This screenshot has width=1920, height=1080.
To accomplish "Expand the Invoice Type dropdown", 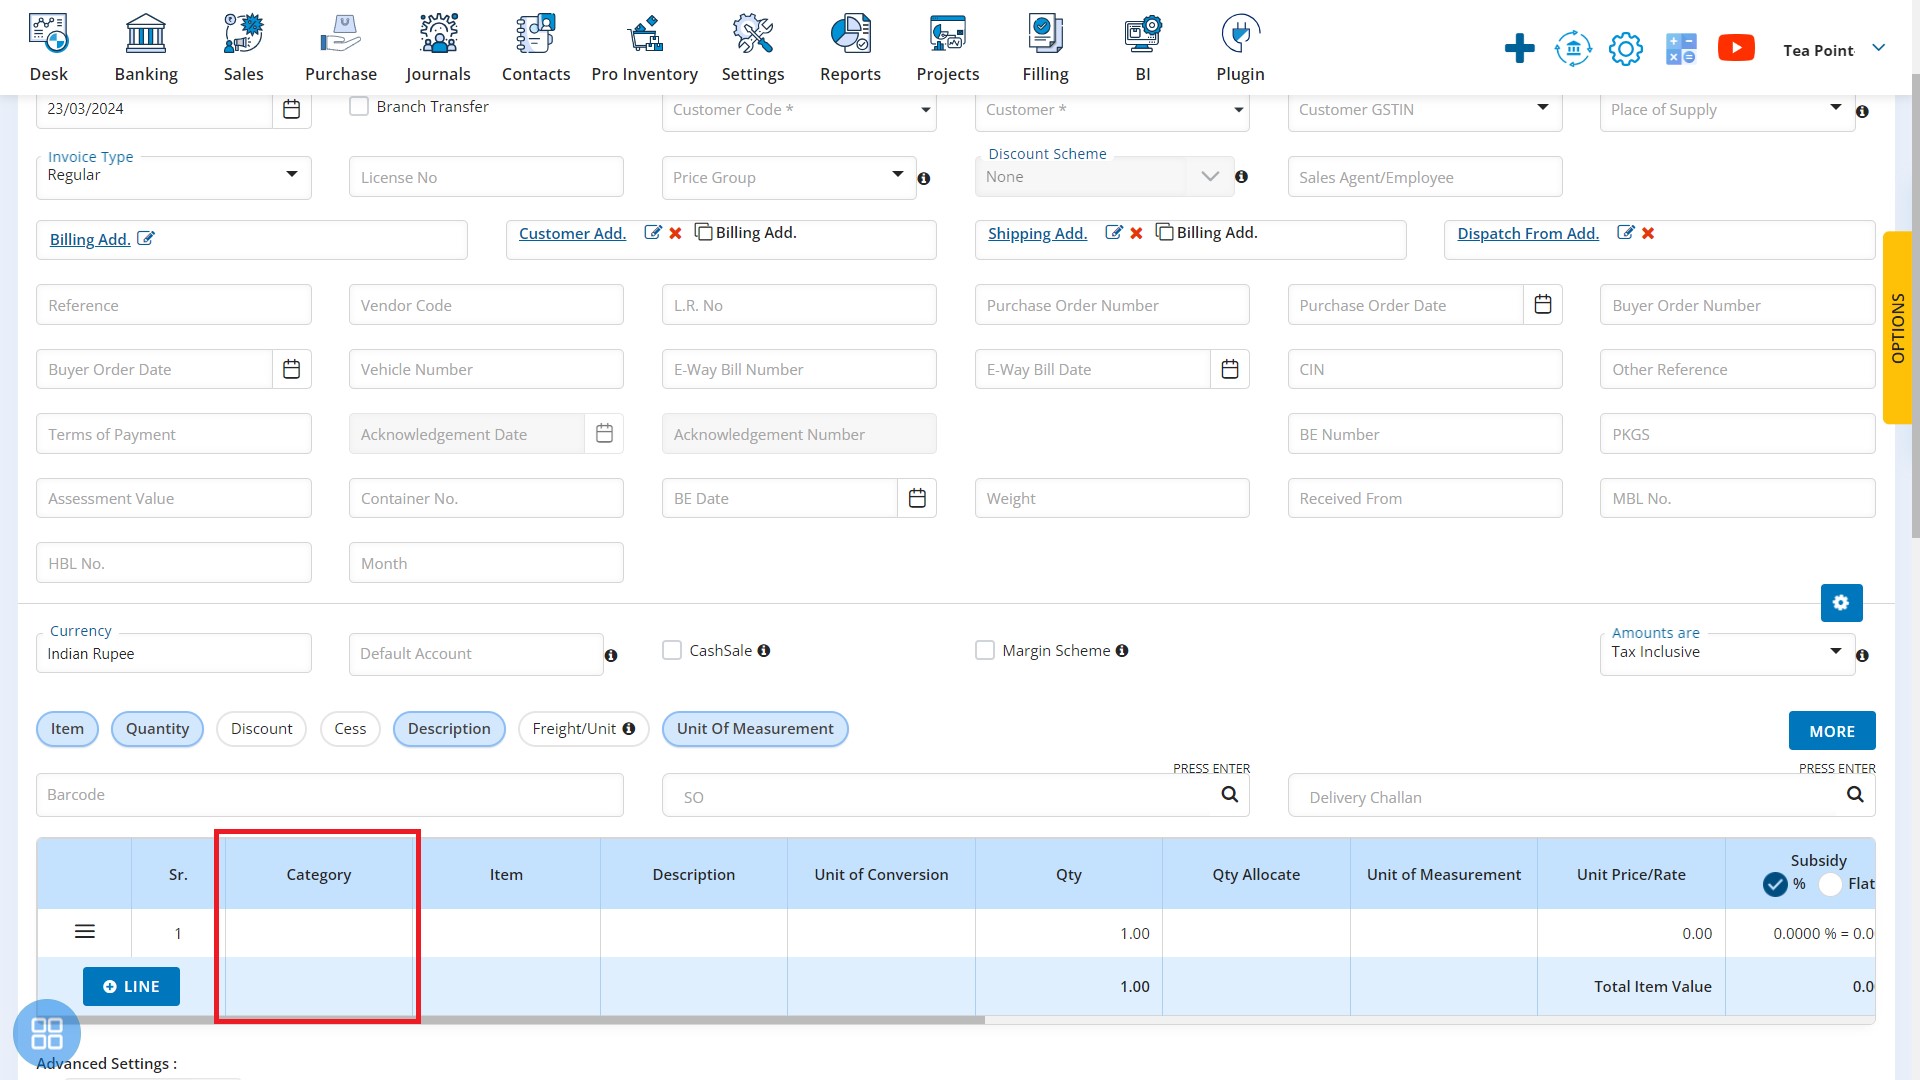I will tap(292, 174).
